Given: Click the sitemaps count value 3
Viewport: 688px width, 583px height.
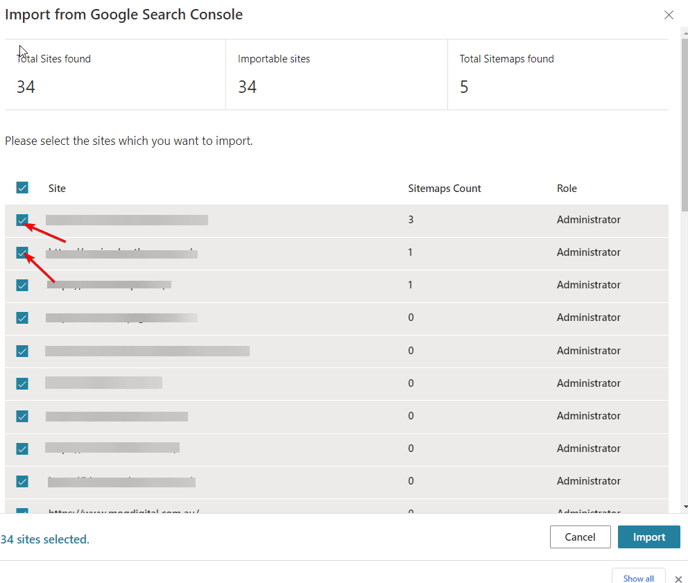Looking at the screenshot, I should pos(411,219).
